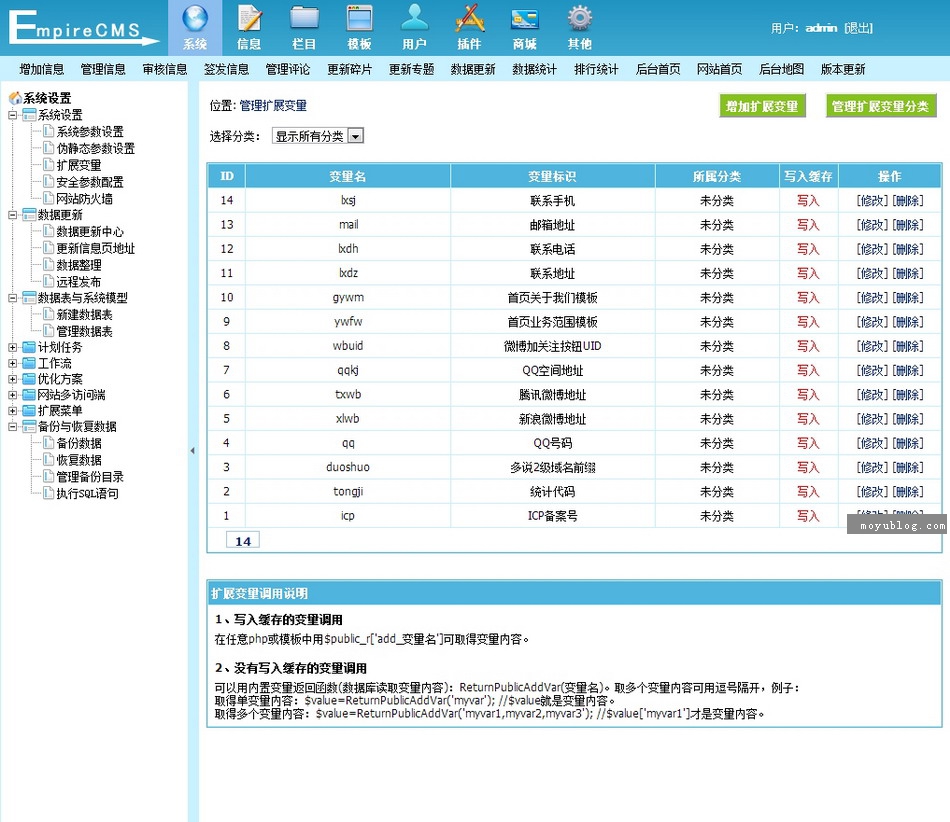Click the 增加扩展变量 button
950x822 pixels.
tap(762, 106)
